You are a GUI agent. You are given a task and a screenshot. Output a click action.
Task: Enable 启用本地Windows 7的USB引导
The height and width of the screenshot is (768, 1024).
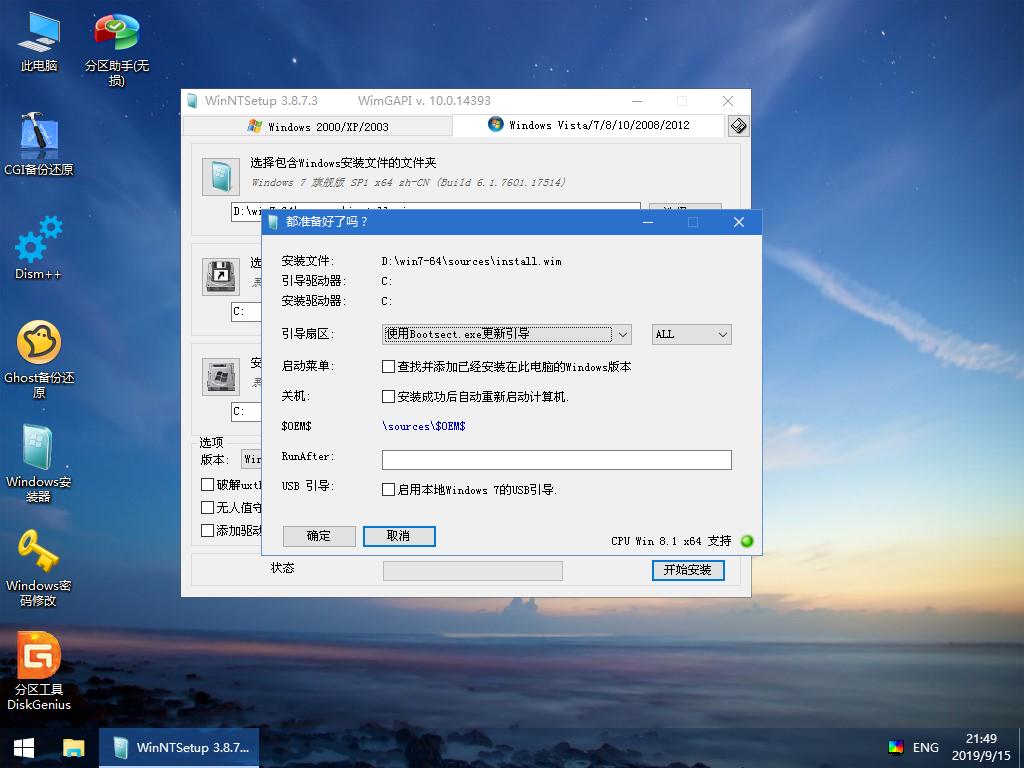(388, 490)
